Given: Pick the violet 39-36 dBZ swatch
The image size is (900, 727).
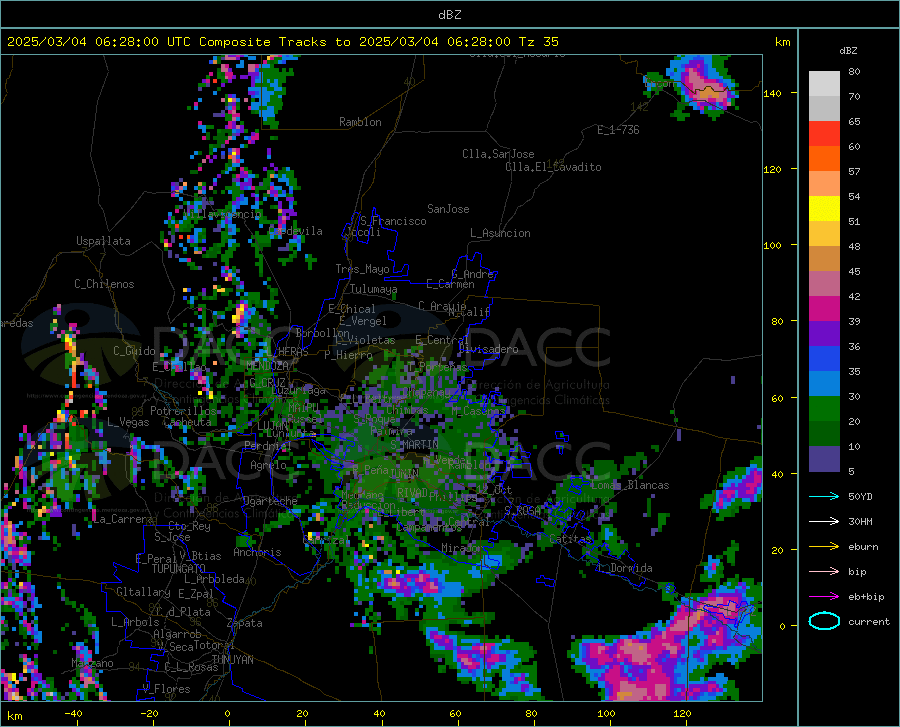Looking at the screenshot, I should point(824,334).
